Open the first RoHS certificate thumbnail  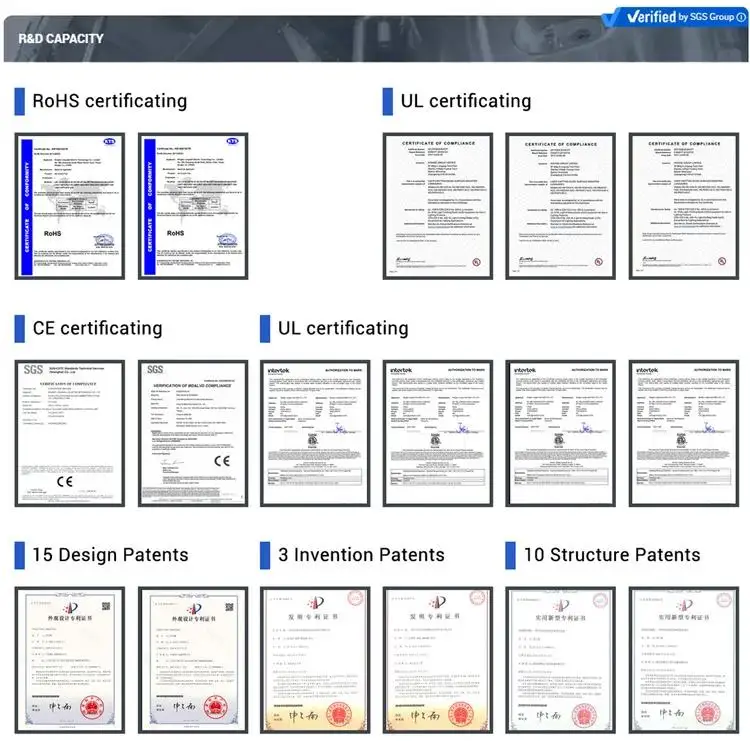[70, 206]
